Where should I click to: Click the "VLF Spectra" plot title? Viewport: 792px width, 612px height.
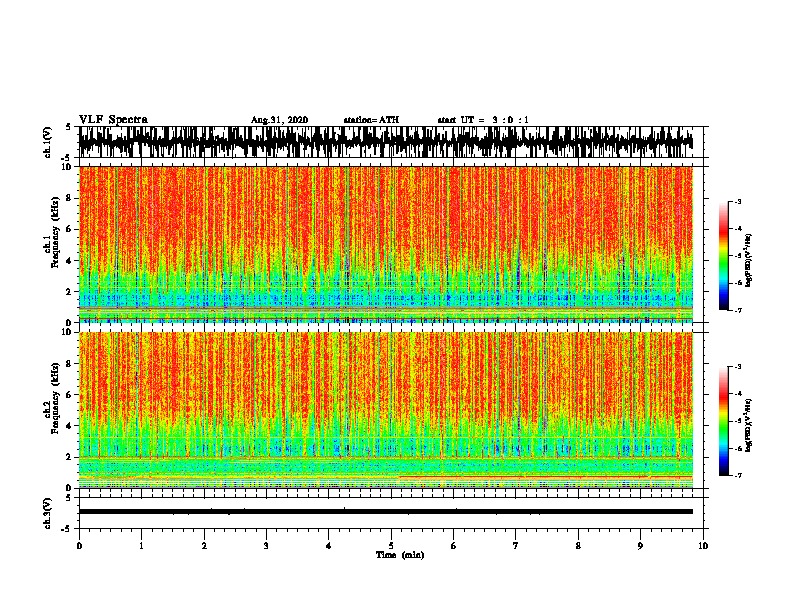[x=113, y=120]
